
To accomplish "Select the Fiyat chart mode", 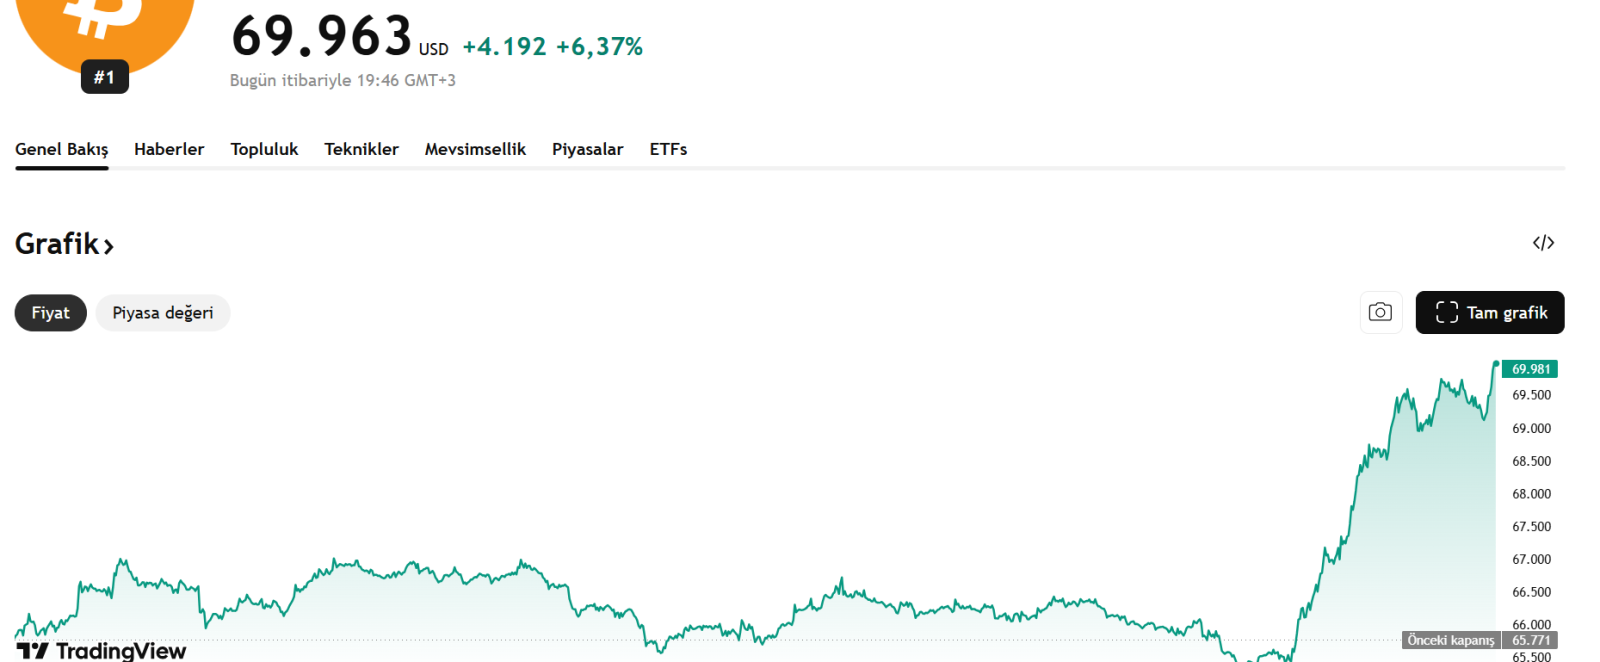I will pos(50,313).
